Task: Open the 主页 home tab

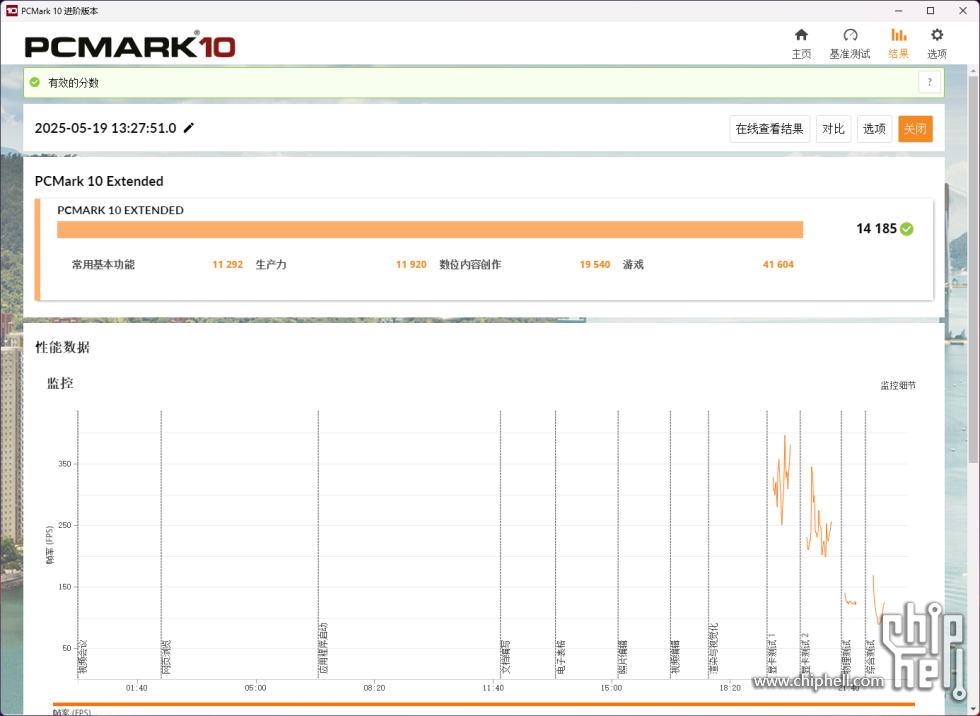Action: coord(801,44)
